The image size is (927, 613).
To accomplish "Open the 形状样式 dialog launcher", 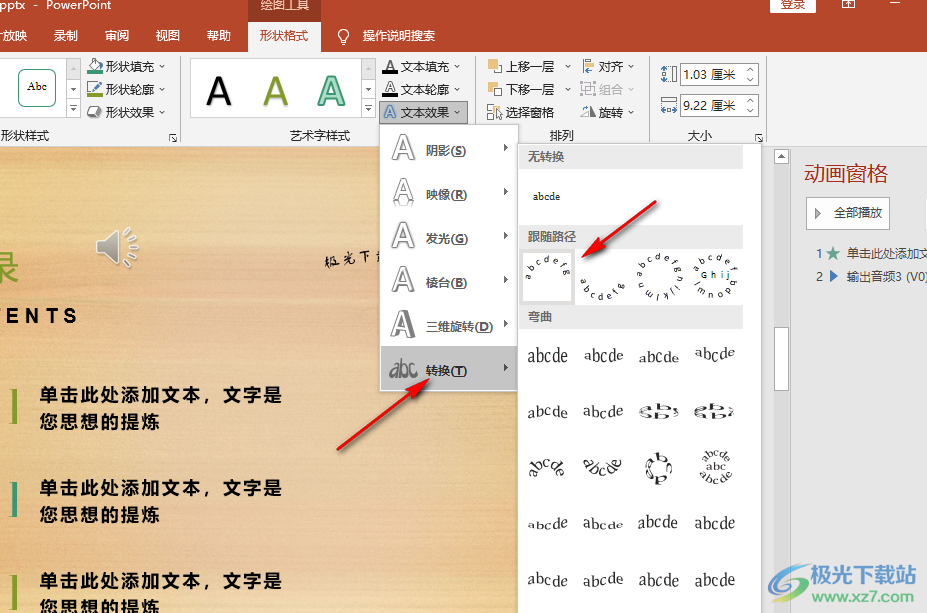I will (x=173, y=138).
